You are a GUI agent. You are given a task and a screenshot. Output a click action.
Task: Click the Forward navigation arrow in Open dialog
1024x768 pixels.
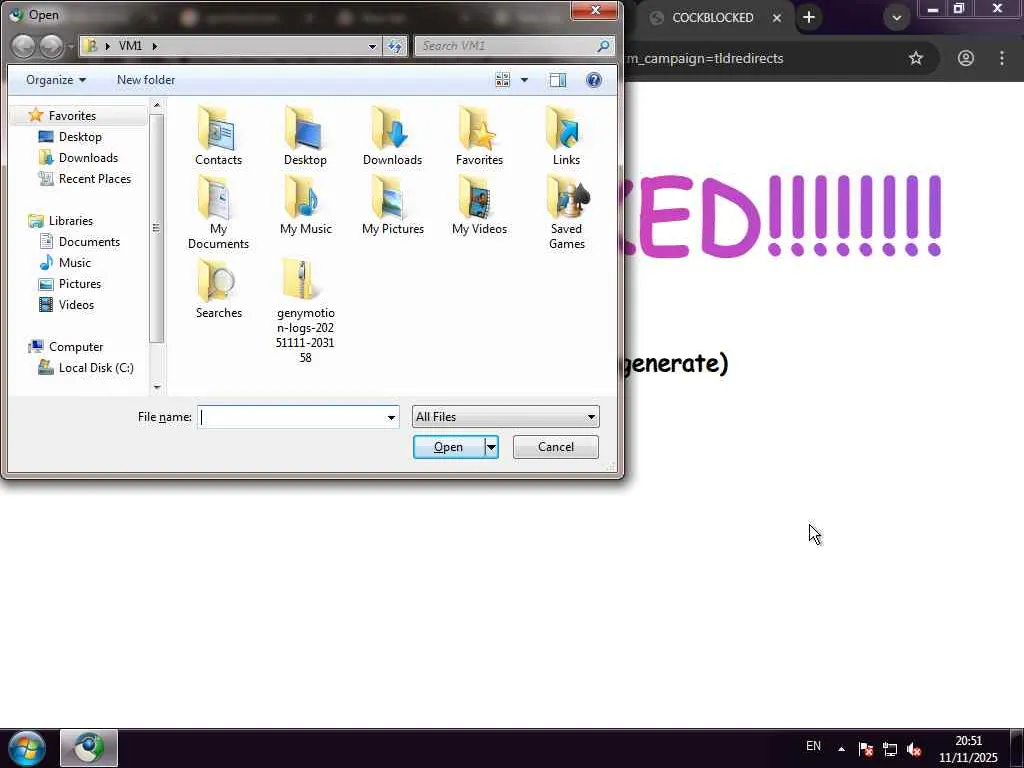51,46
